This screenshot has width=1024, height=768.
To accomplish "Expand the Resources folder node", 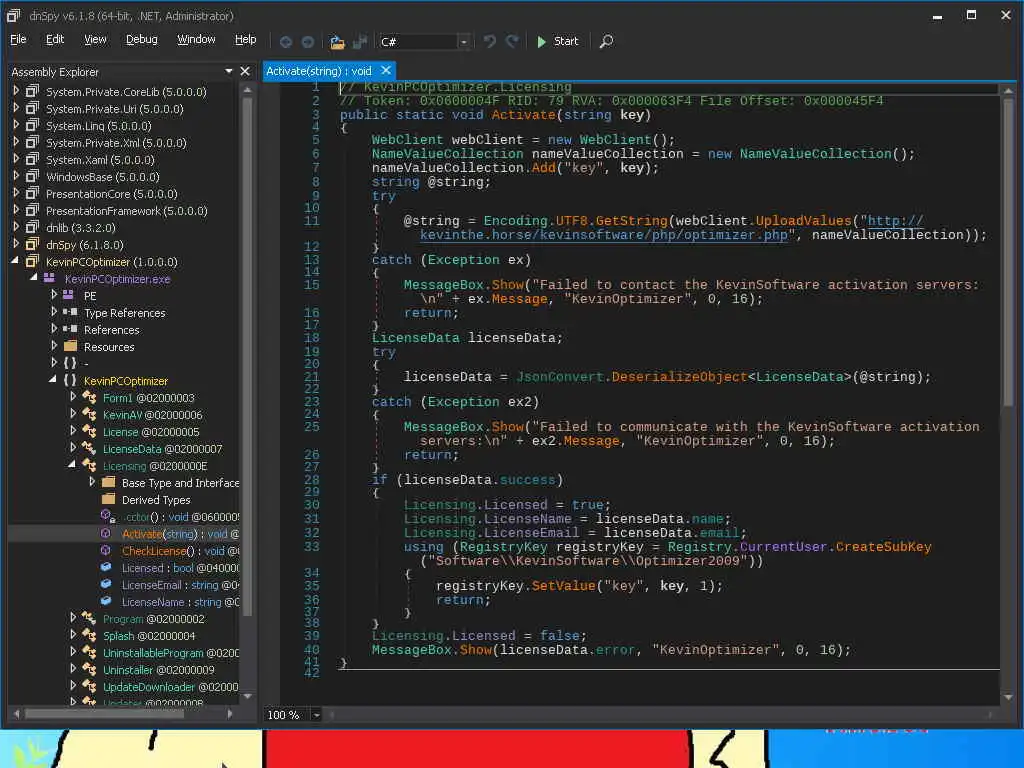I will [x=54, y=346].
